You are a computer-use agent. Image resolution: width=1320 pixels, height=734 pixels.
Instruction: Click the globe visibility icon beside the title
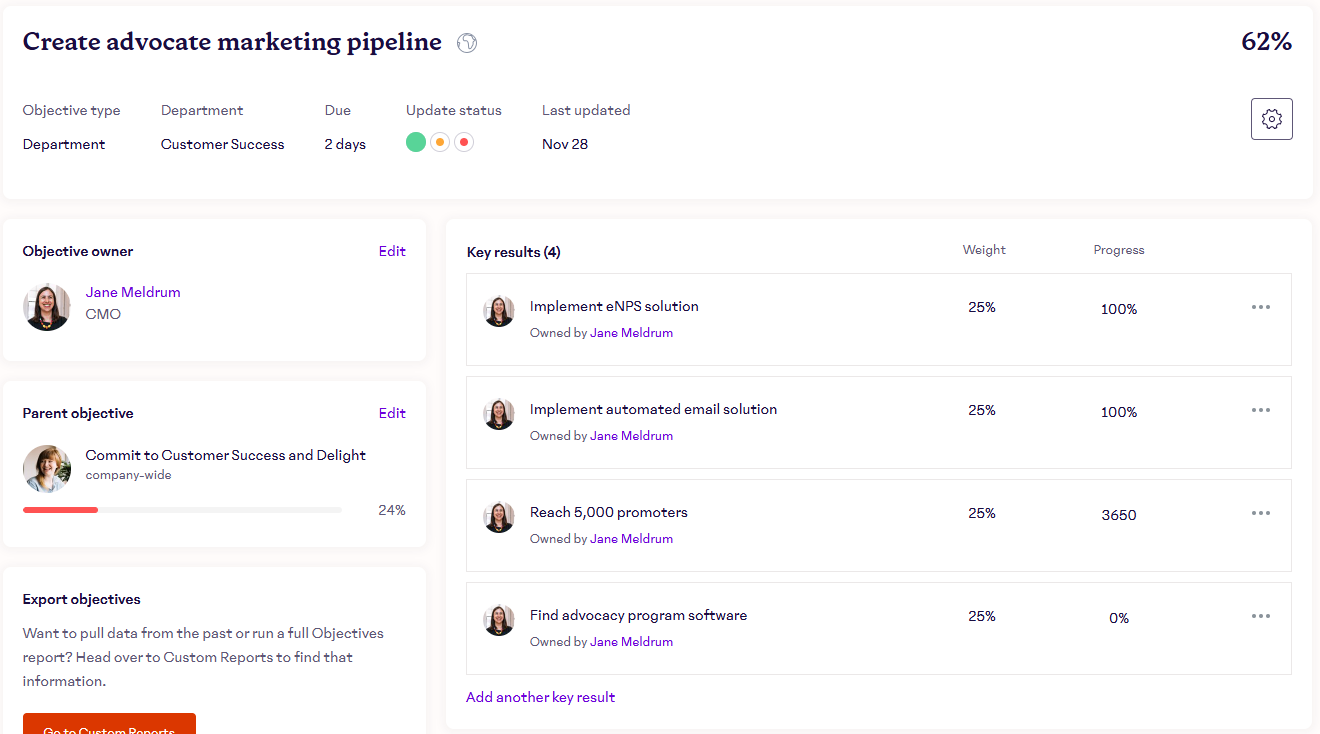[x=467, y=43]
